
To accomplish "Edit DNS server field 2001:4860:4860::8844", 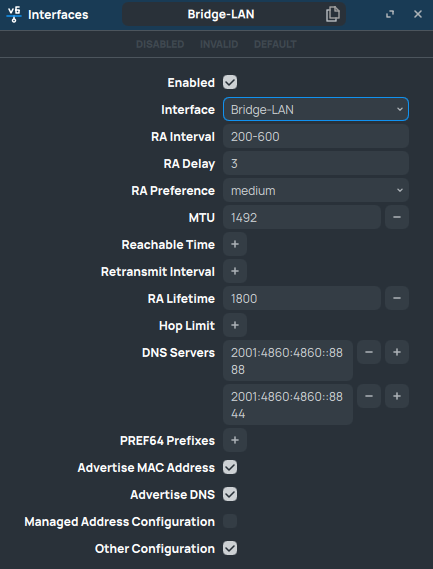I will tap(288, 405).
